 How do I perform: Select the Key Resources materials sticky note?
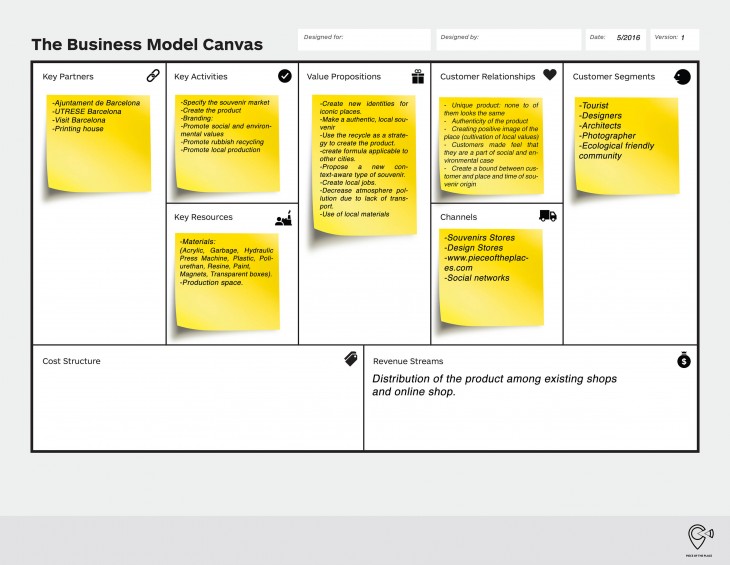(227, 280)
